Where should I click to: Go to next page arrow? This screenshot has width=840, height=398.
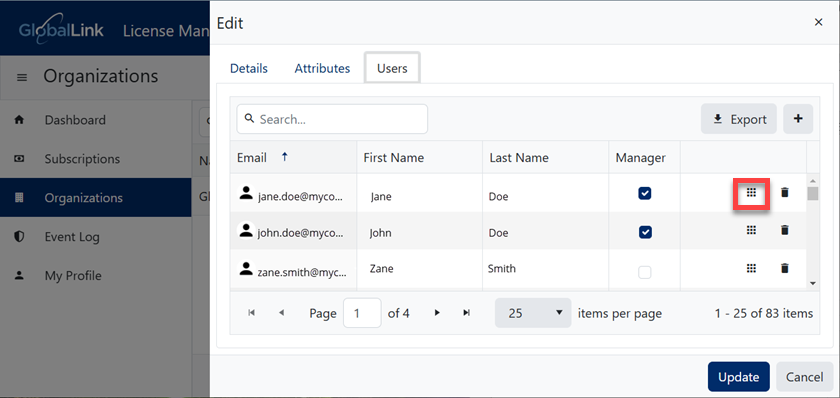coord(437,313)
